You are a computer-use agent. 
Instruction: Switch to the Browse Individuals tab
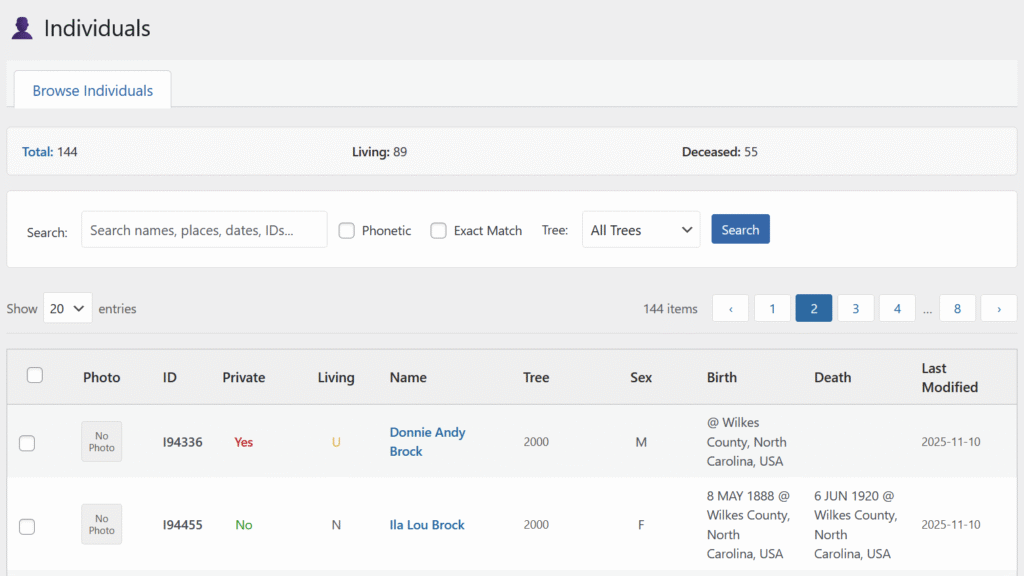coord(92,90)
